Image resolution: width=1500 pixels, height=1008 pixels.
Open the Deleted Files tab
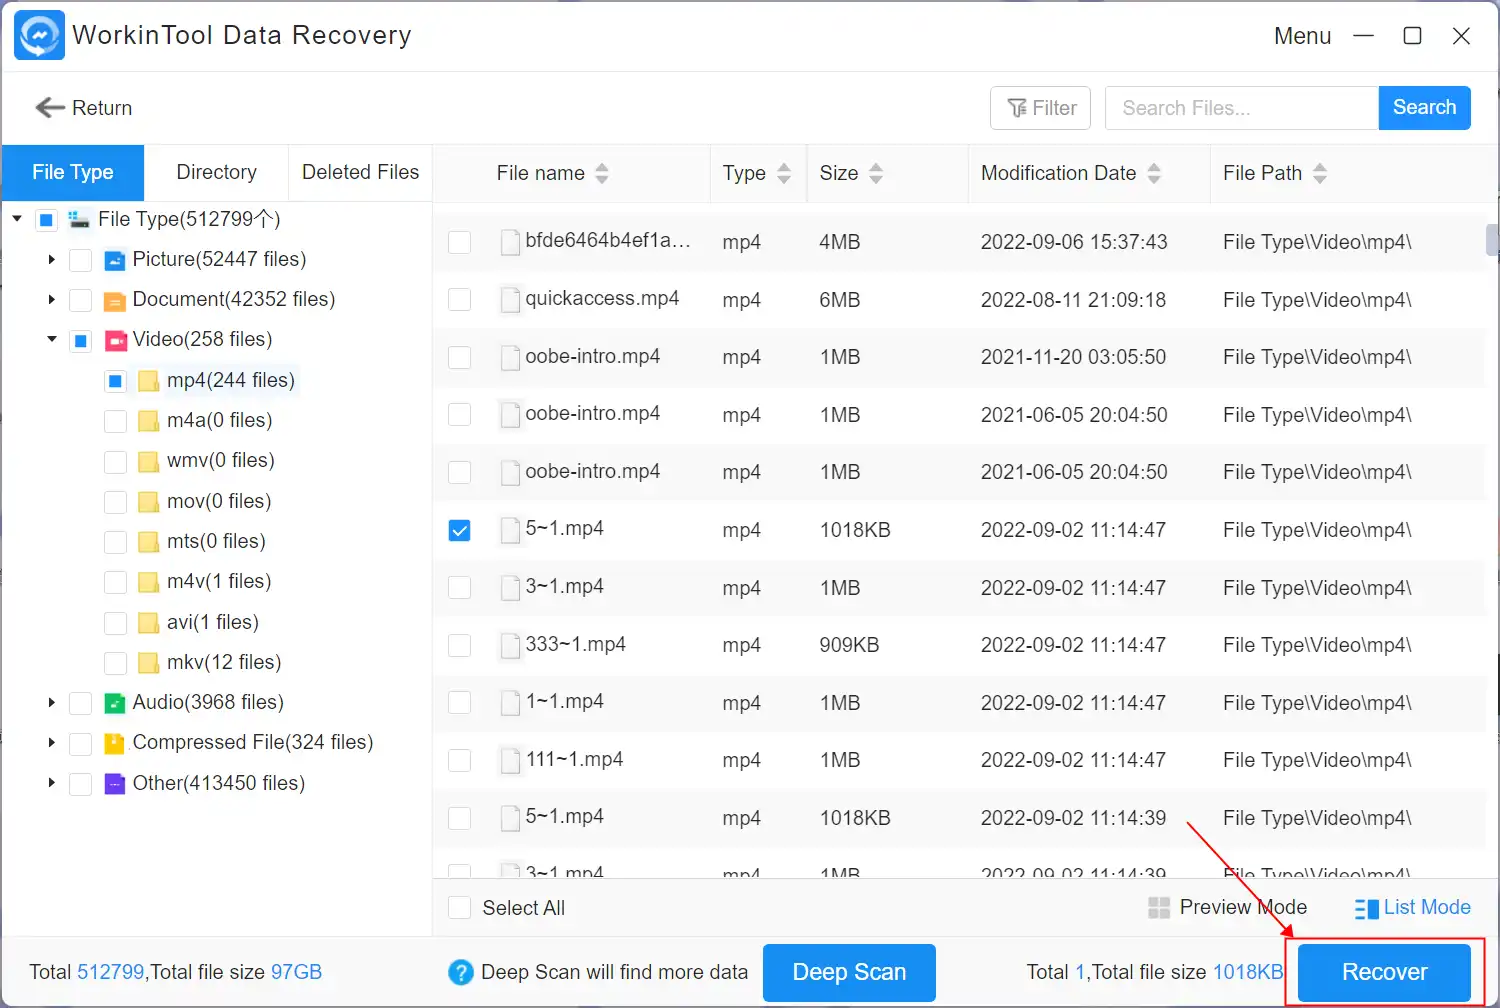(x=360, y=173)
